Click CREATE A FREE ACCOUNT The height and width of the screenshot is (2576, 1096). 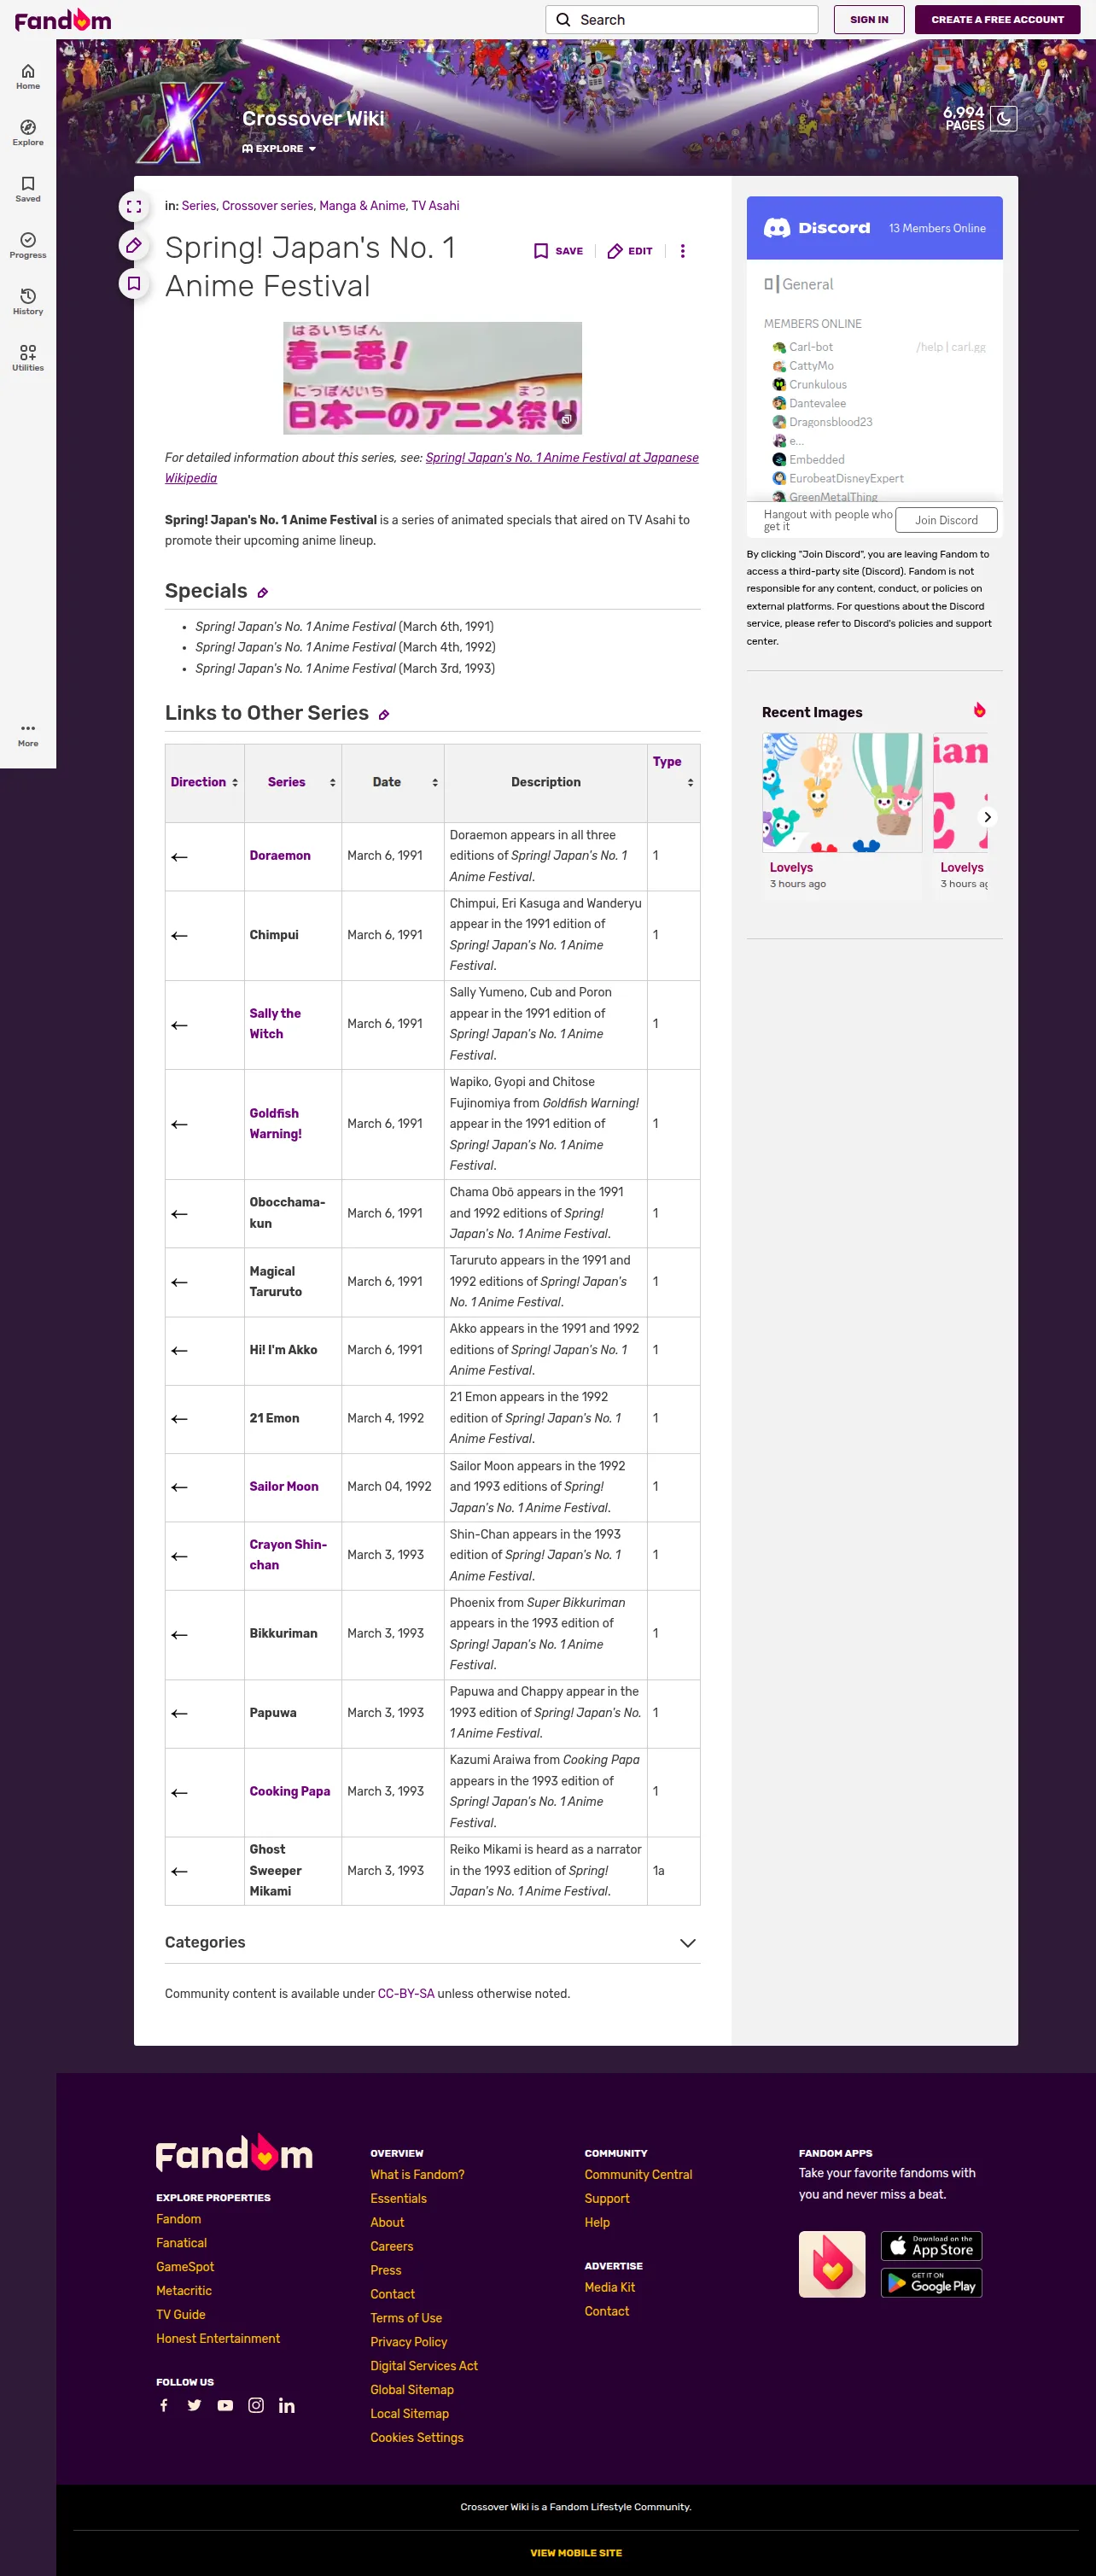[x=997, y=20]
